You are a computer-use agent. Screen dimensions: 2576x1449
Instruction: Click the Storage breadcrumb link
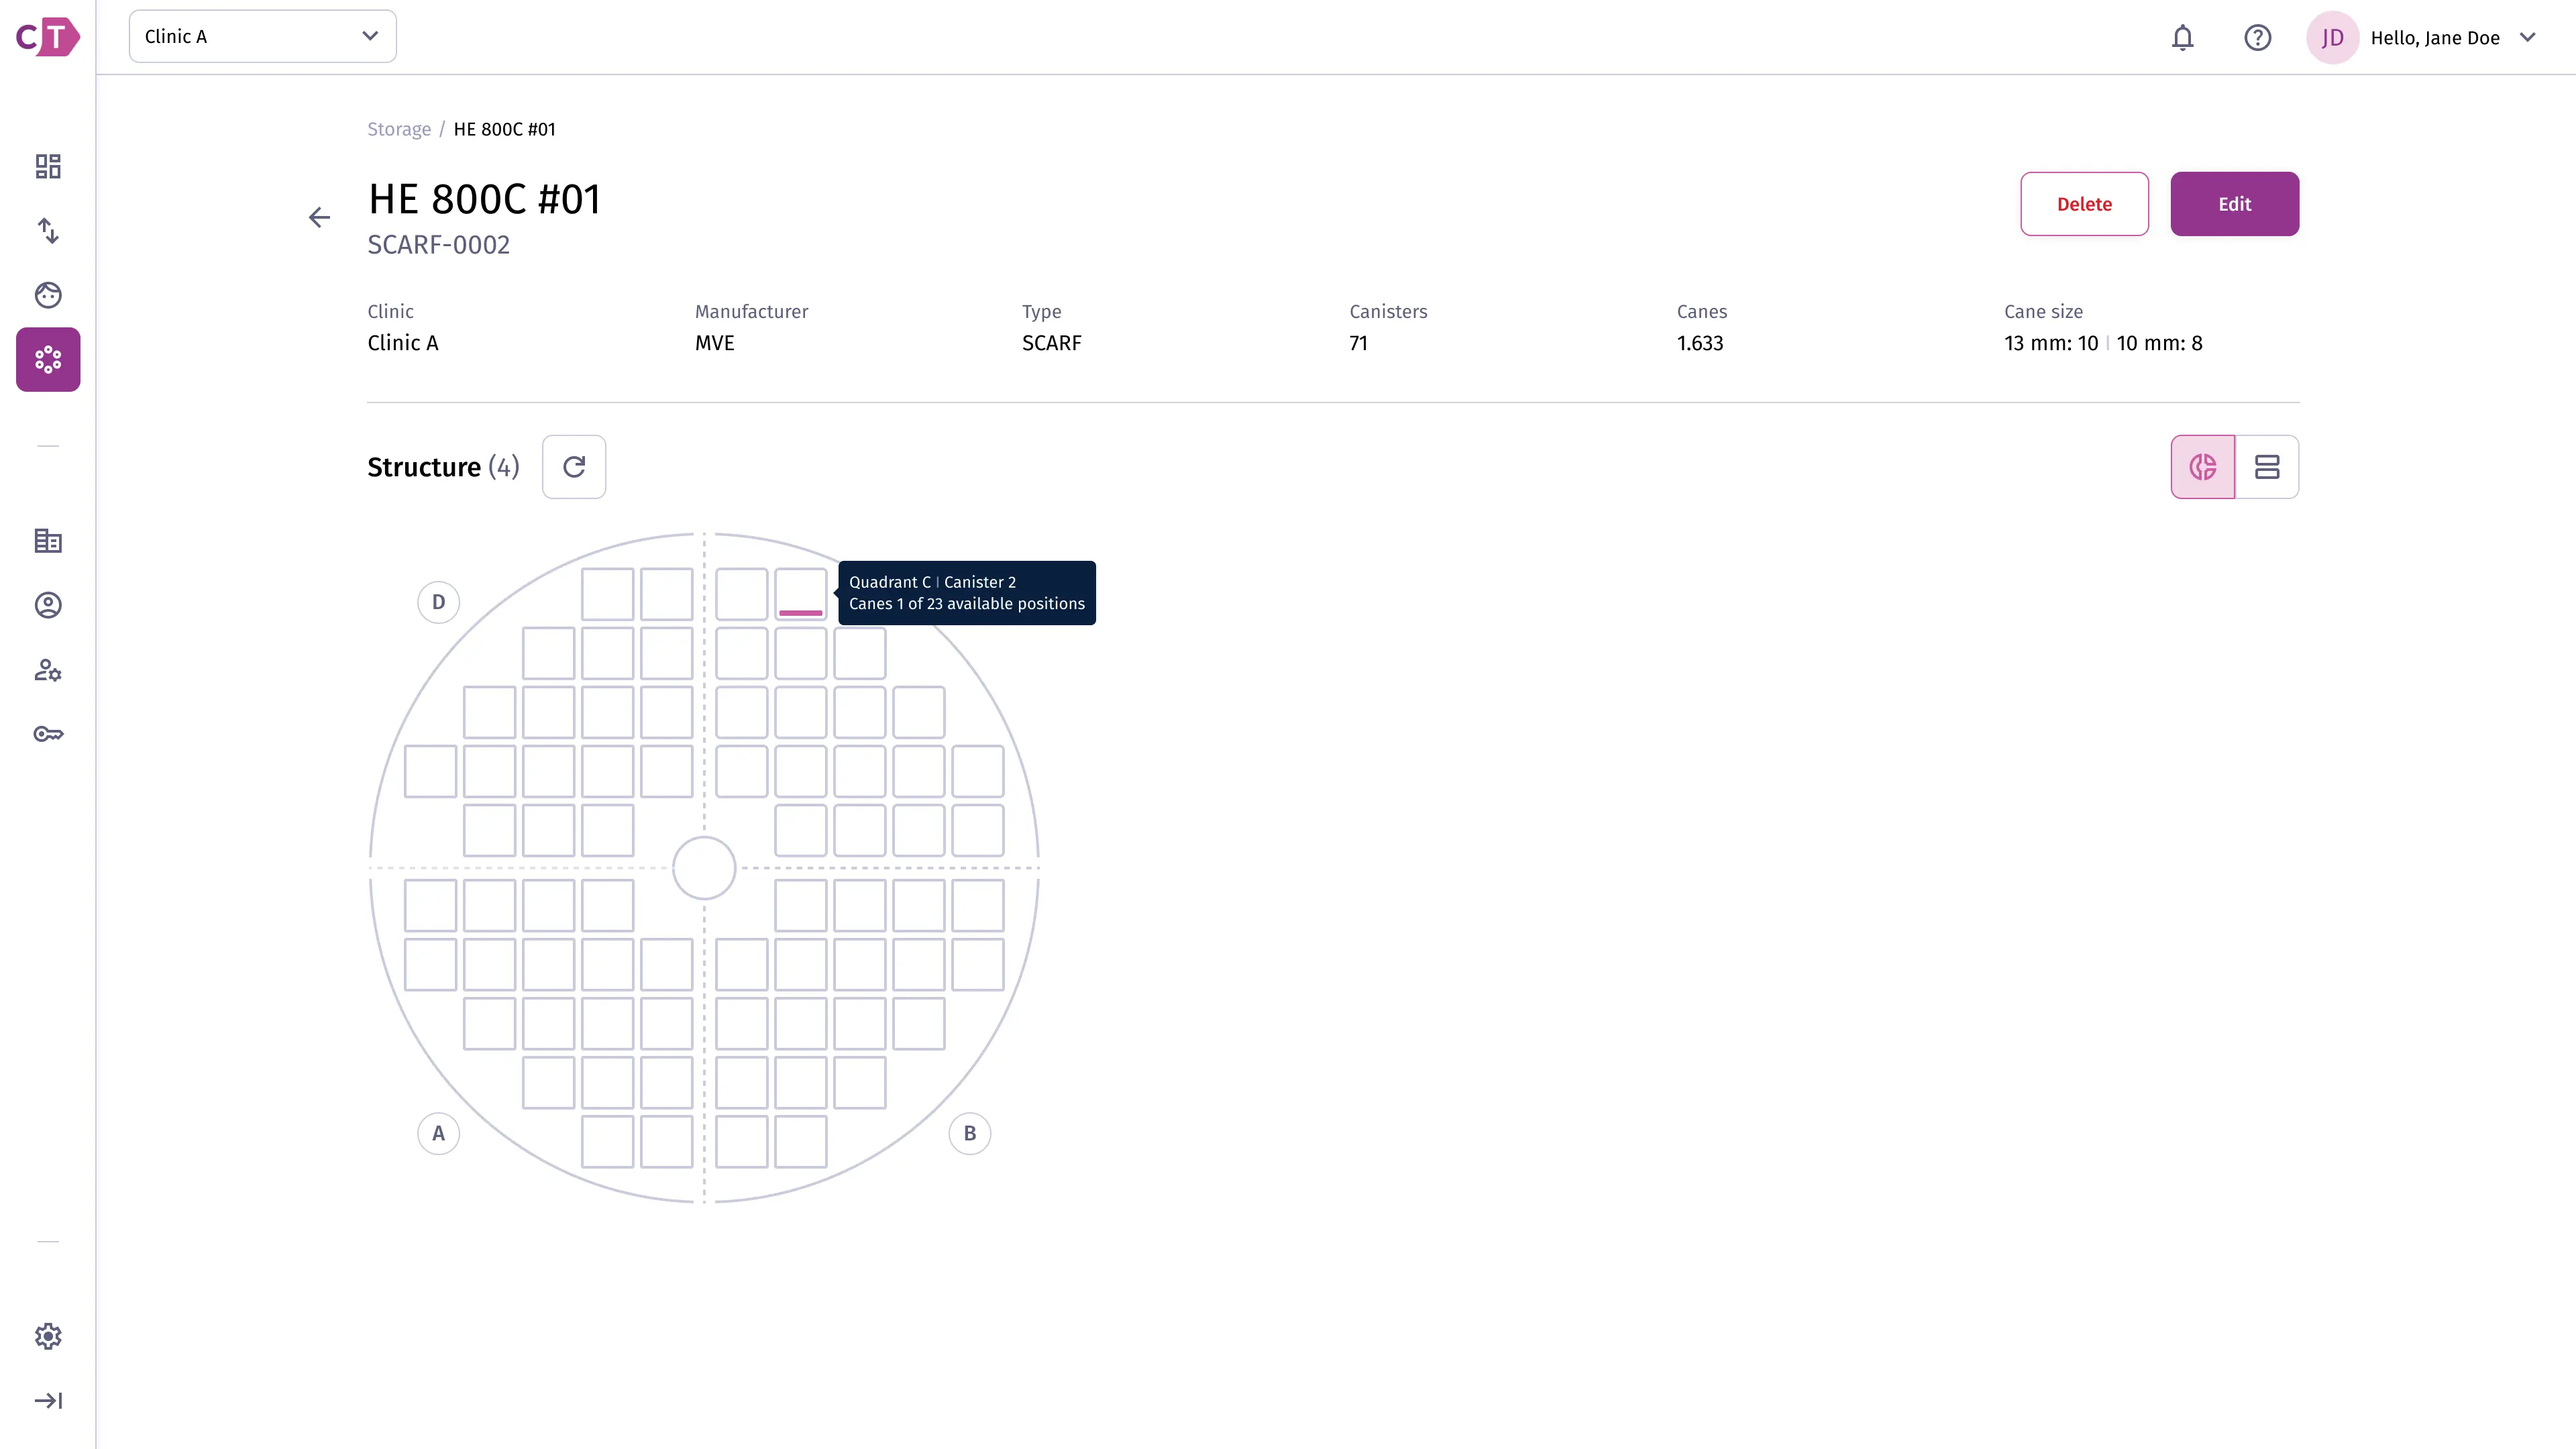tap(399, 129)
